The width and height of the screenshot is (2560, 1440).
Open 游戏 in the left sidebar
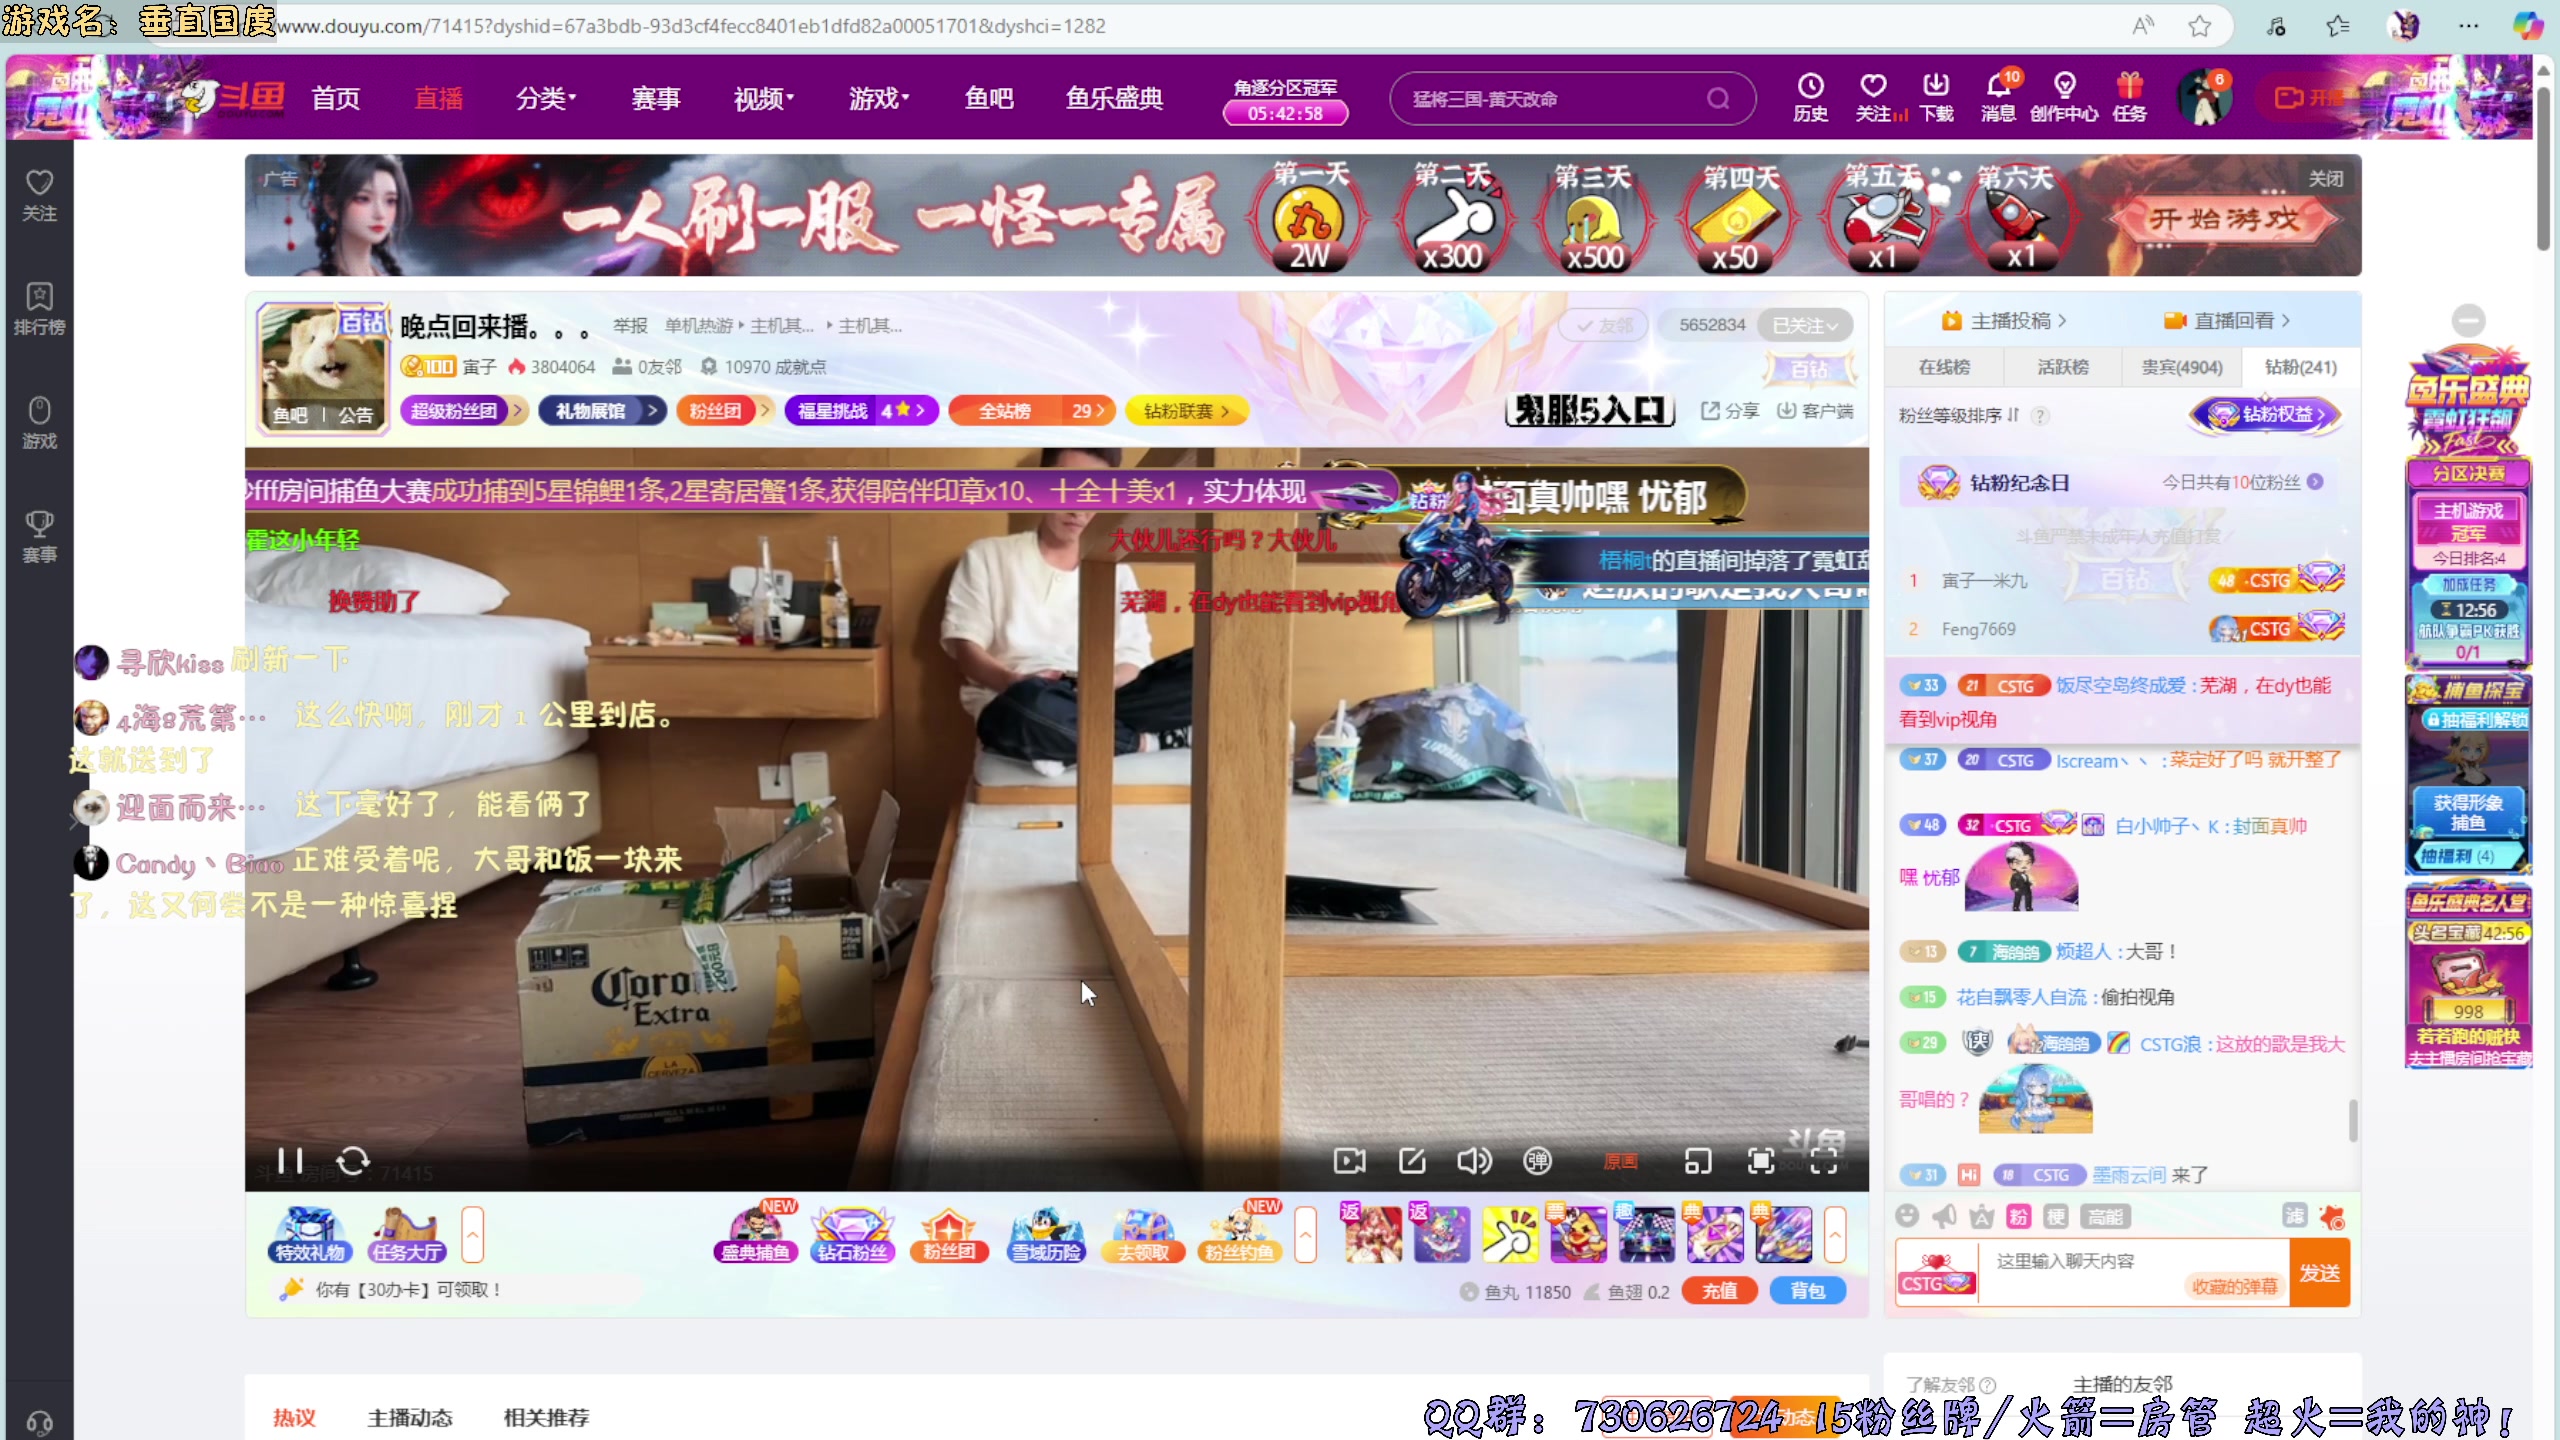click(x=39, y=423)
